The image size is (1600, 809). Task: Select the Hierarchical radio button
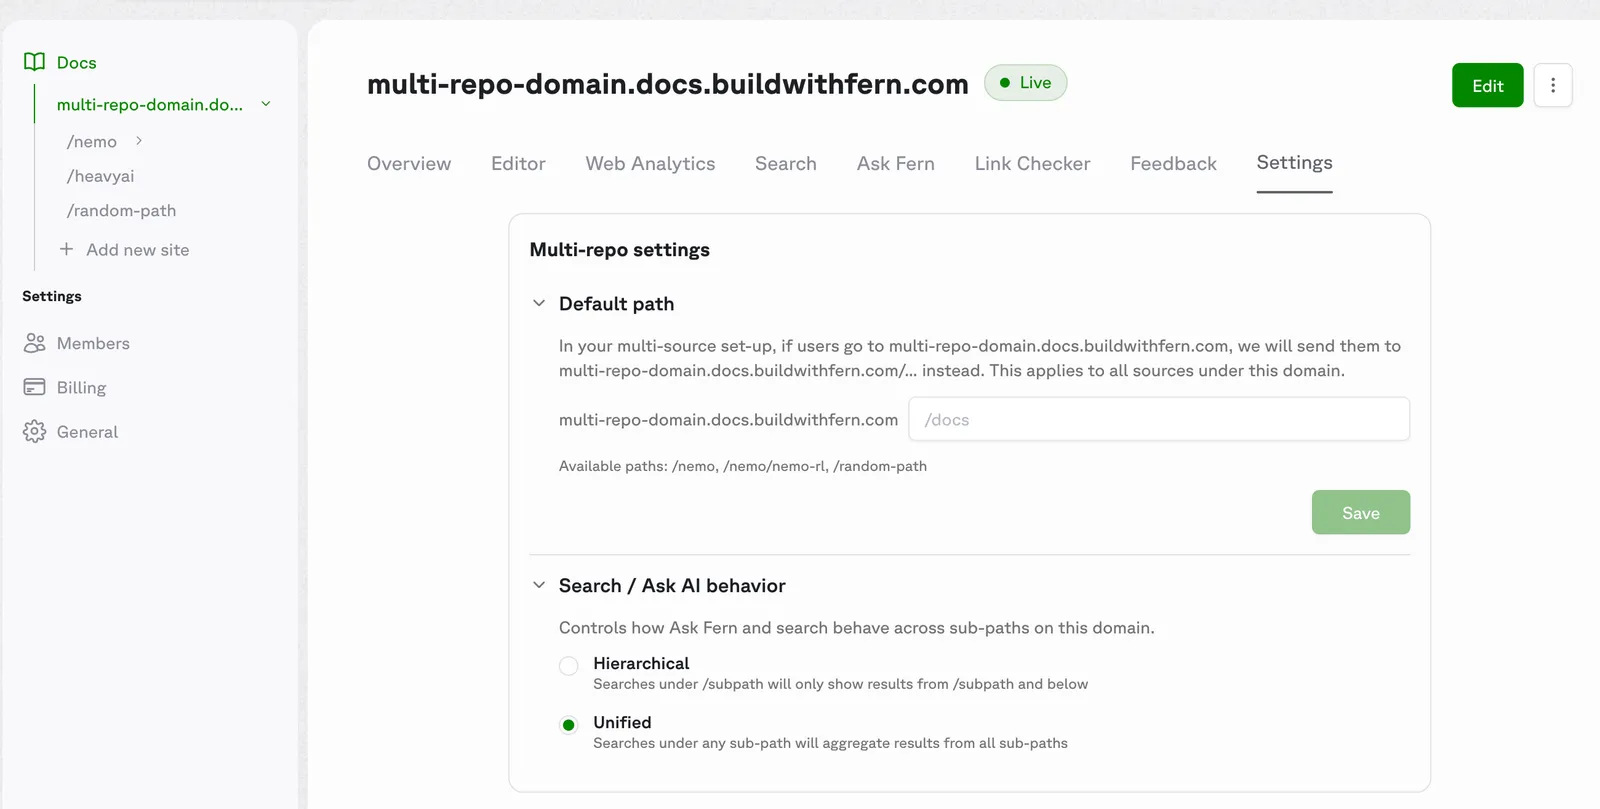coord(568,666)
